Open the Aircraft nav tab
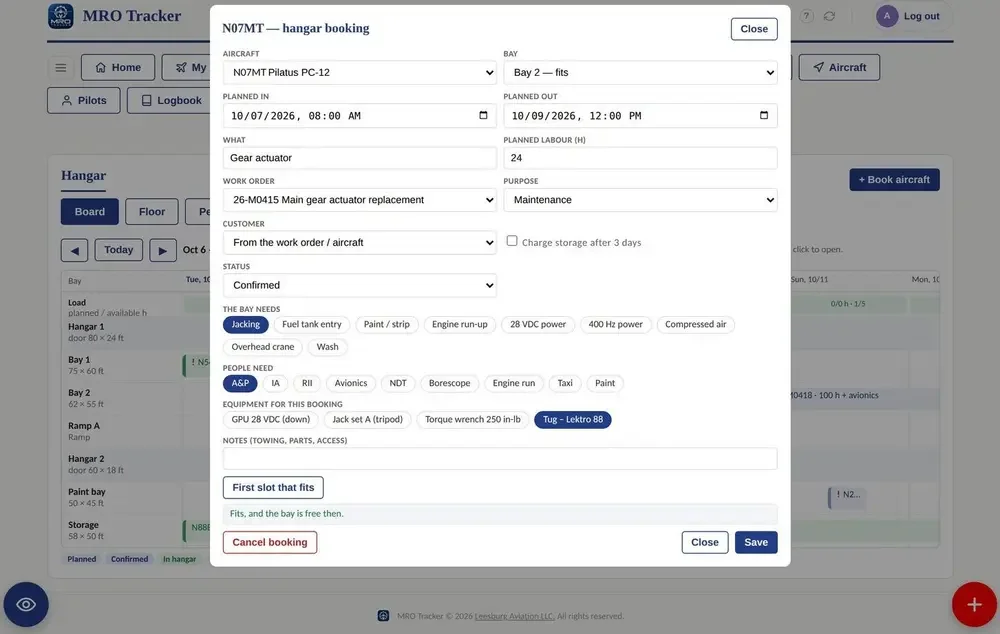1000x634 pixels. click(x=839, y=68)
